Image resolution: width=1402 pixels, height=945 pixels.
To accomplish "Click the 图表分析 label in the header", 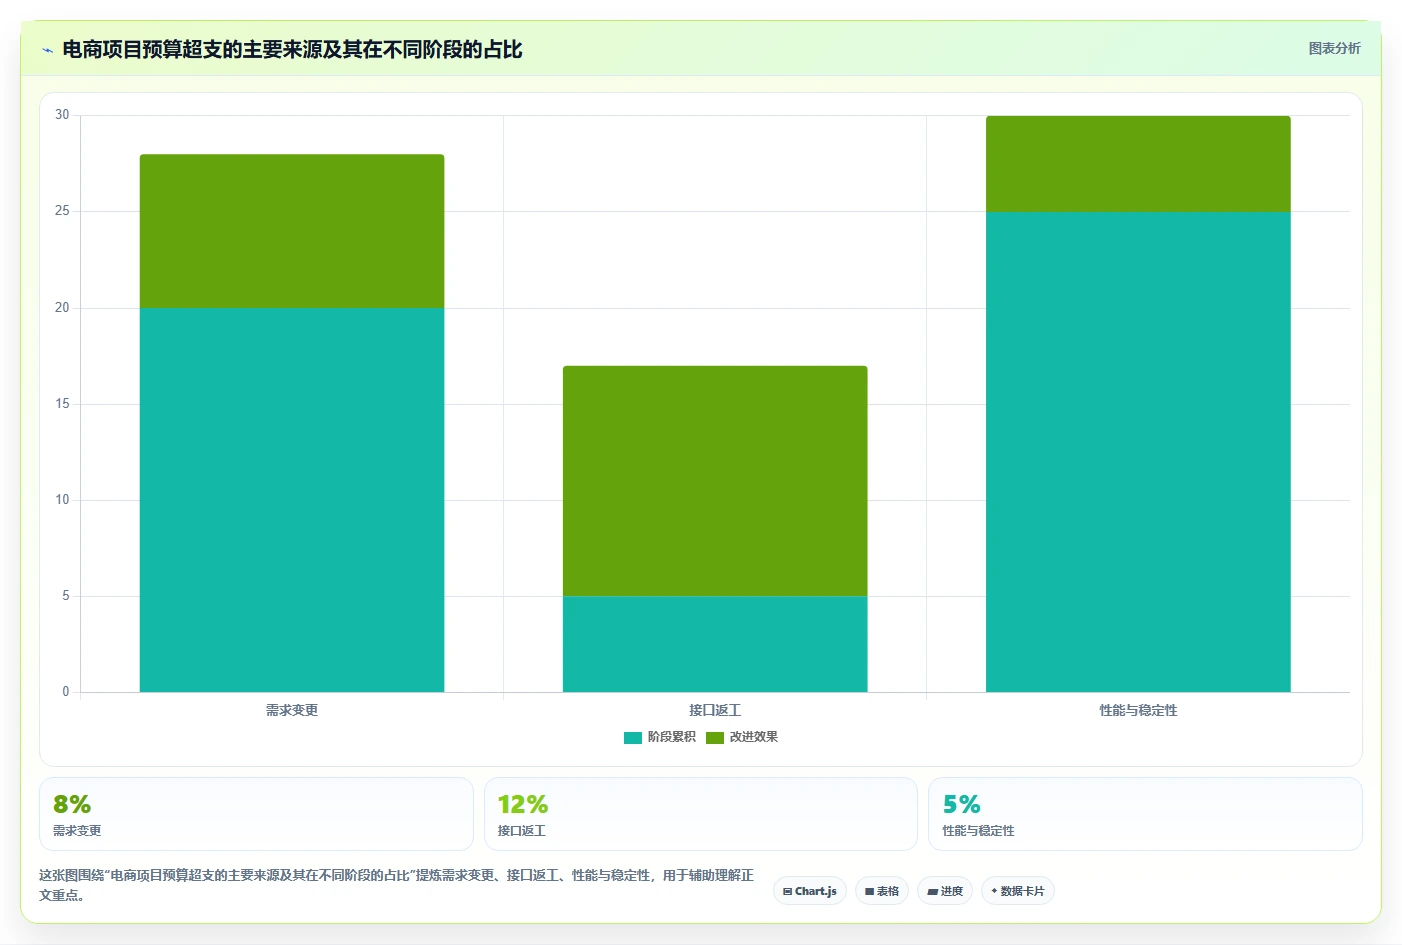I will click(1334, 48).
